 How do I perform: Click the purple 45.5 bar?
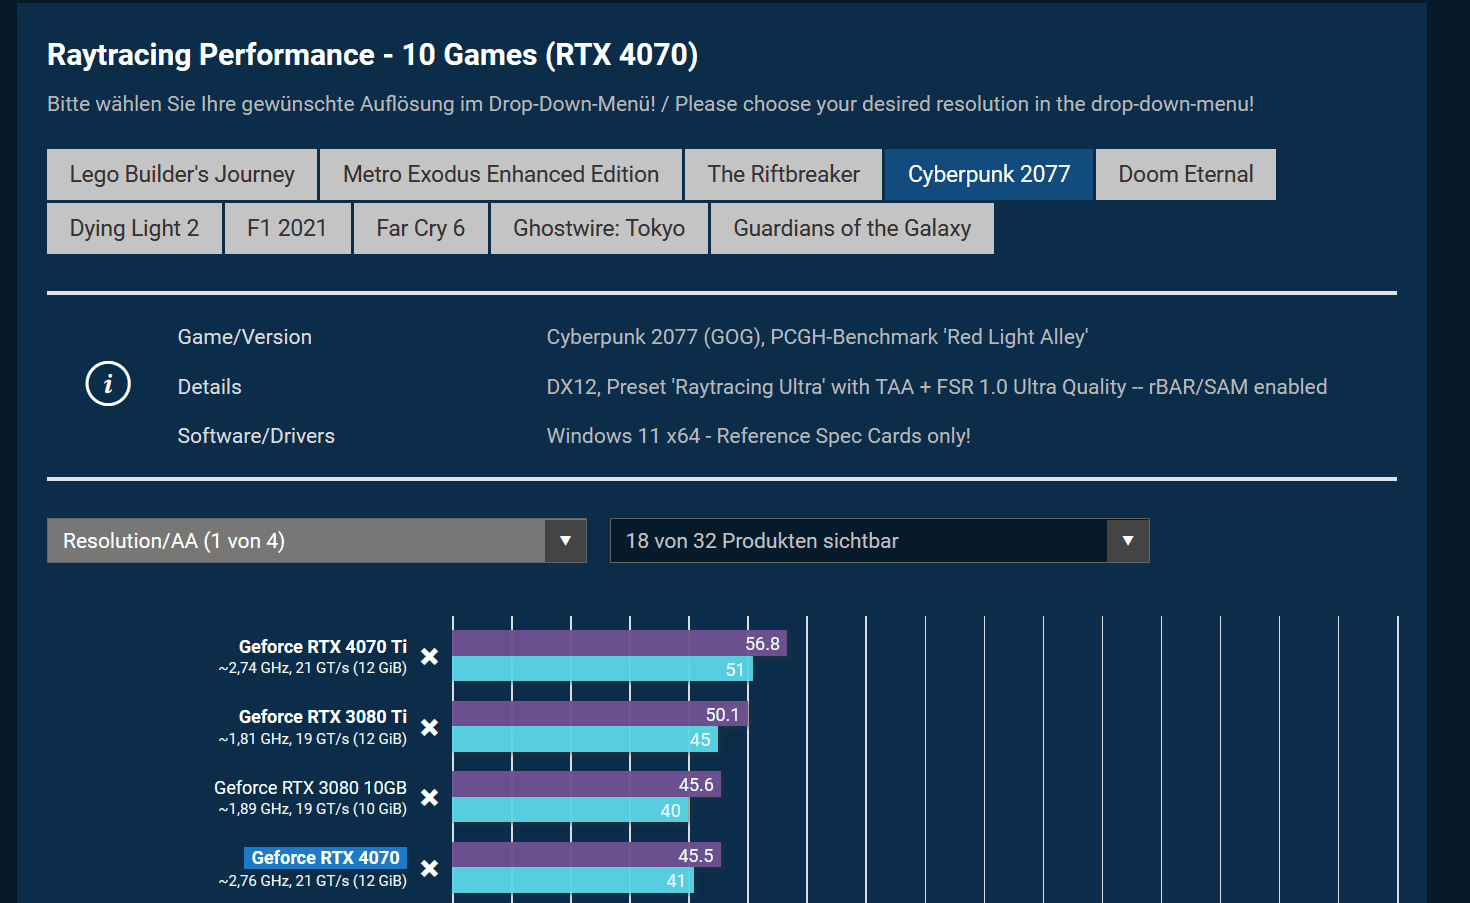click(586, 855)
